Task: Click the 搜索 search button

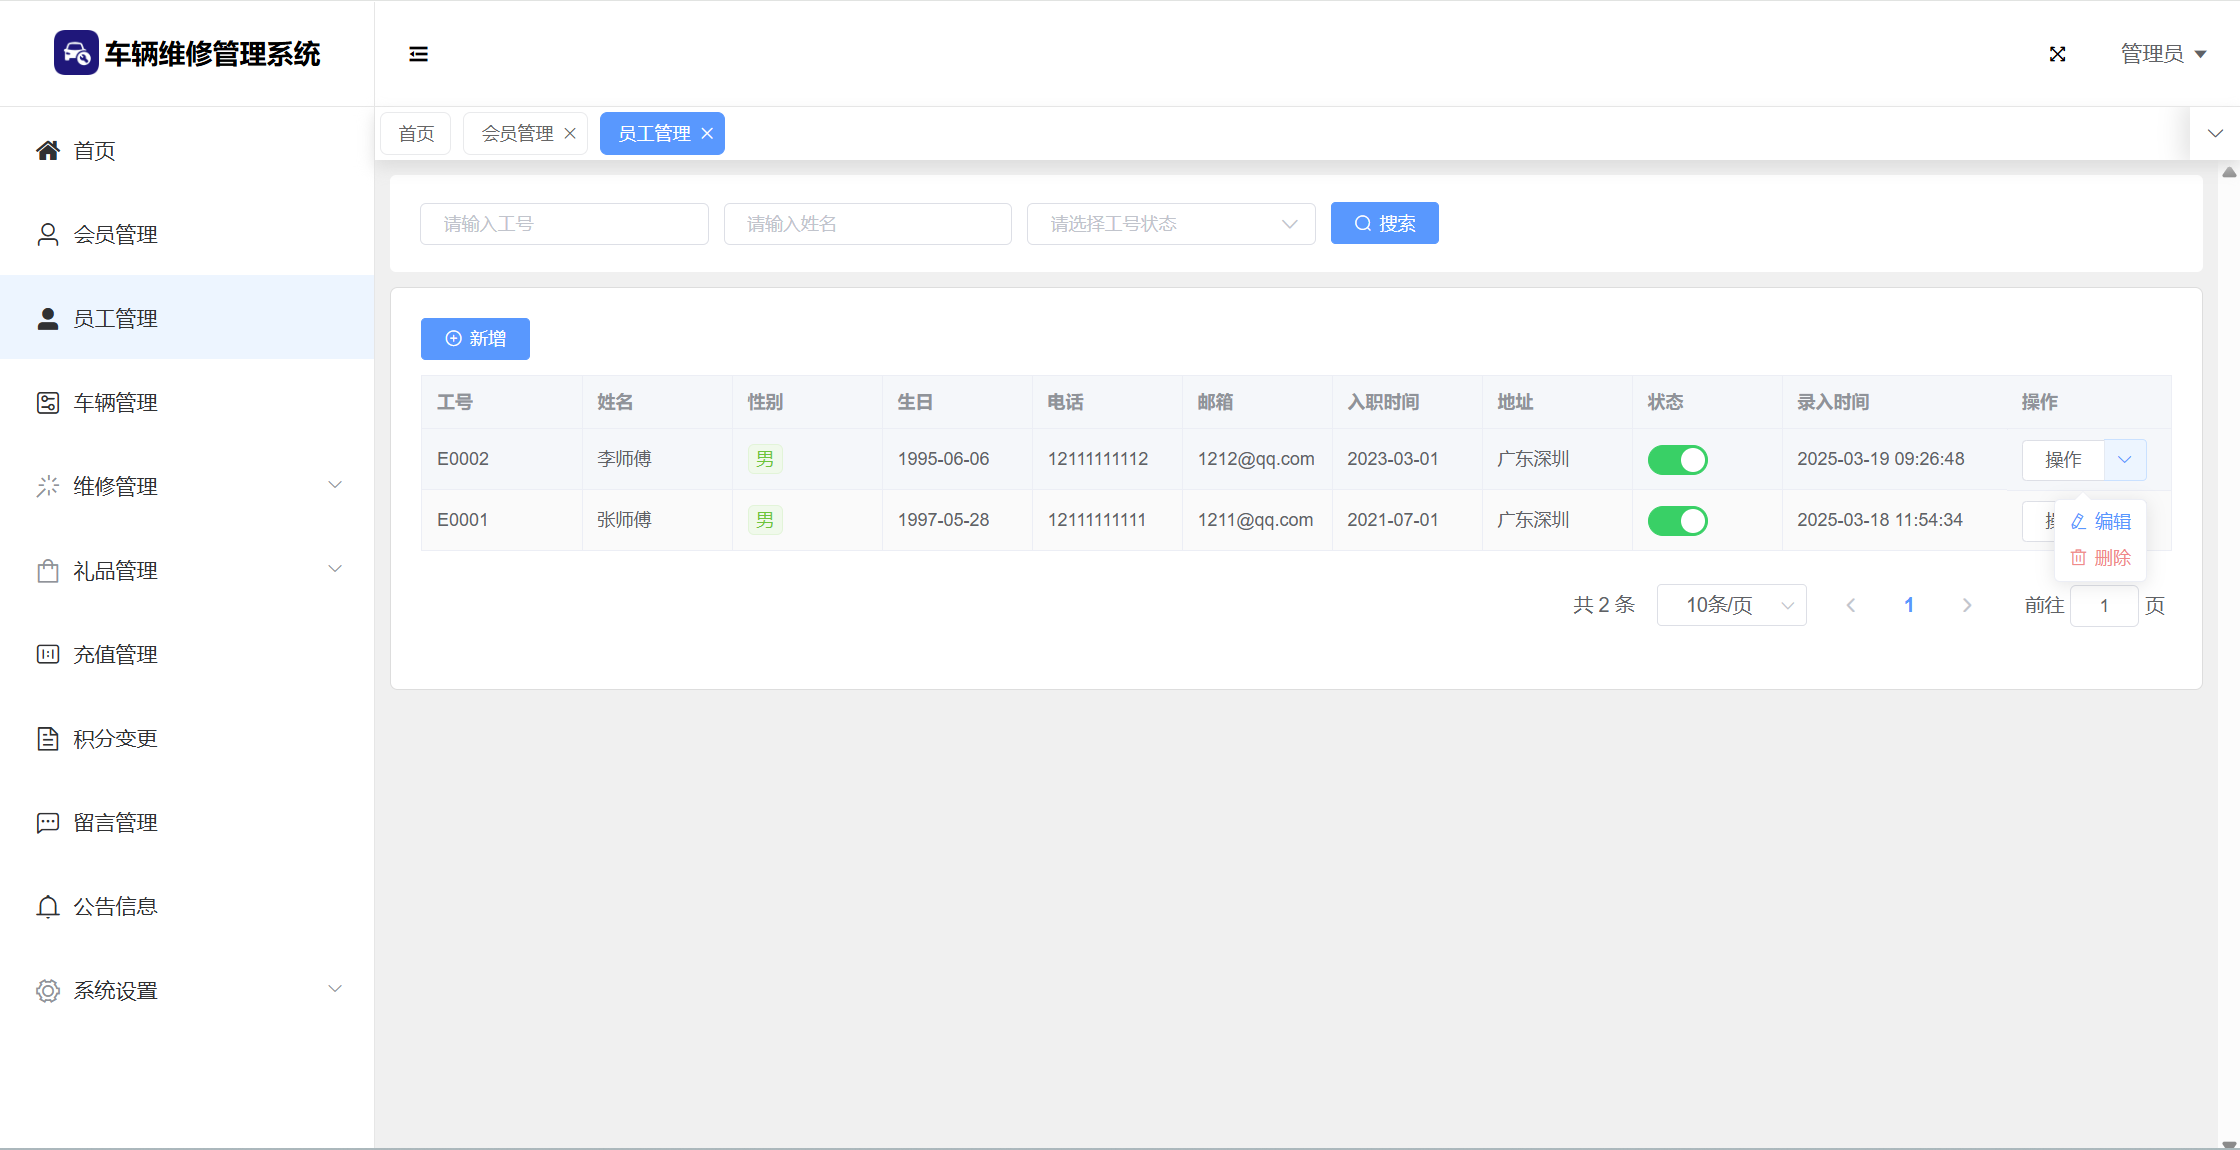Action: [x=1384, y=224]
